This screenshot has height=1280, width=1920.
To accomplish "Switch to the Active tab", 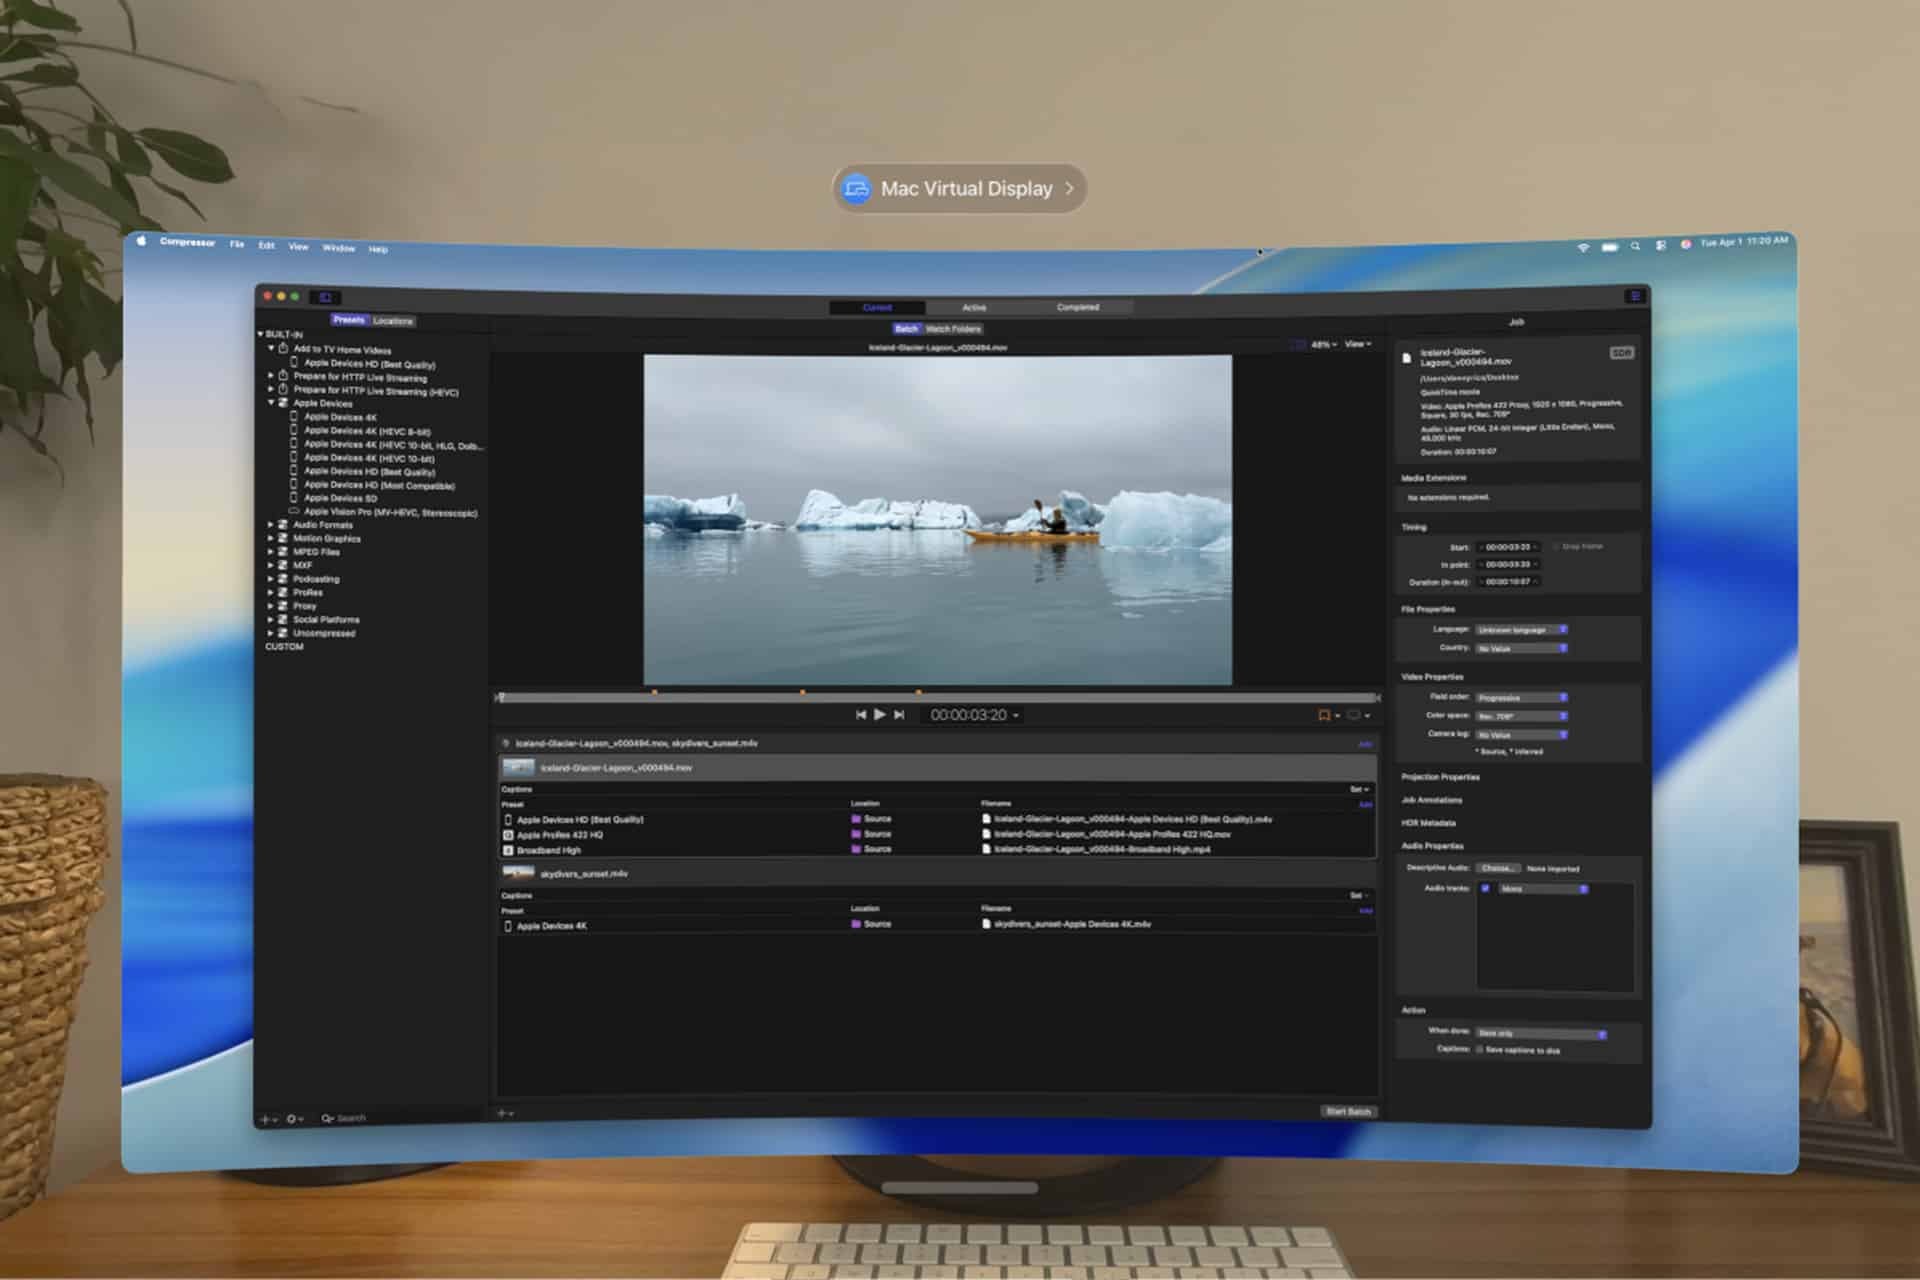I will point(974,307).
